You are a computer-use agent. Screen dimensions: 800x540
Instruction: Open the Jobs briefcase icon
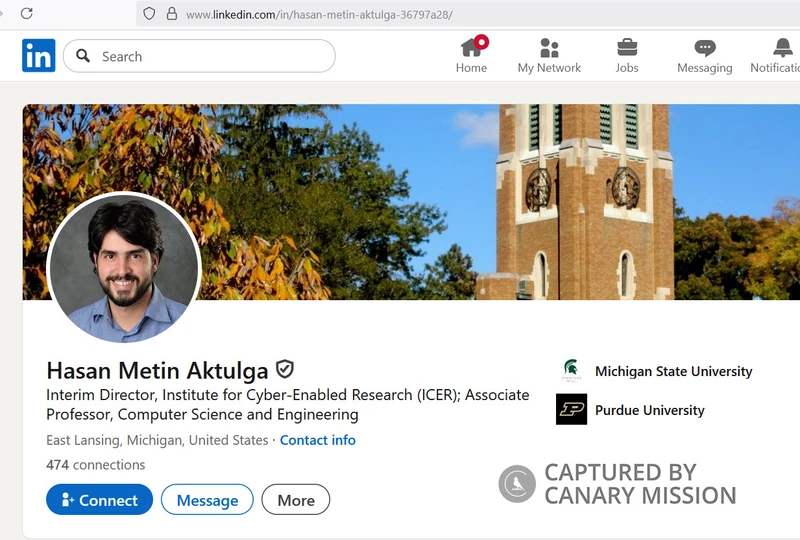tap(627, 48)
